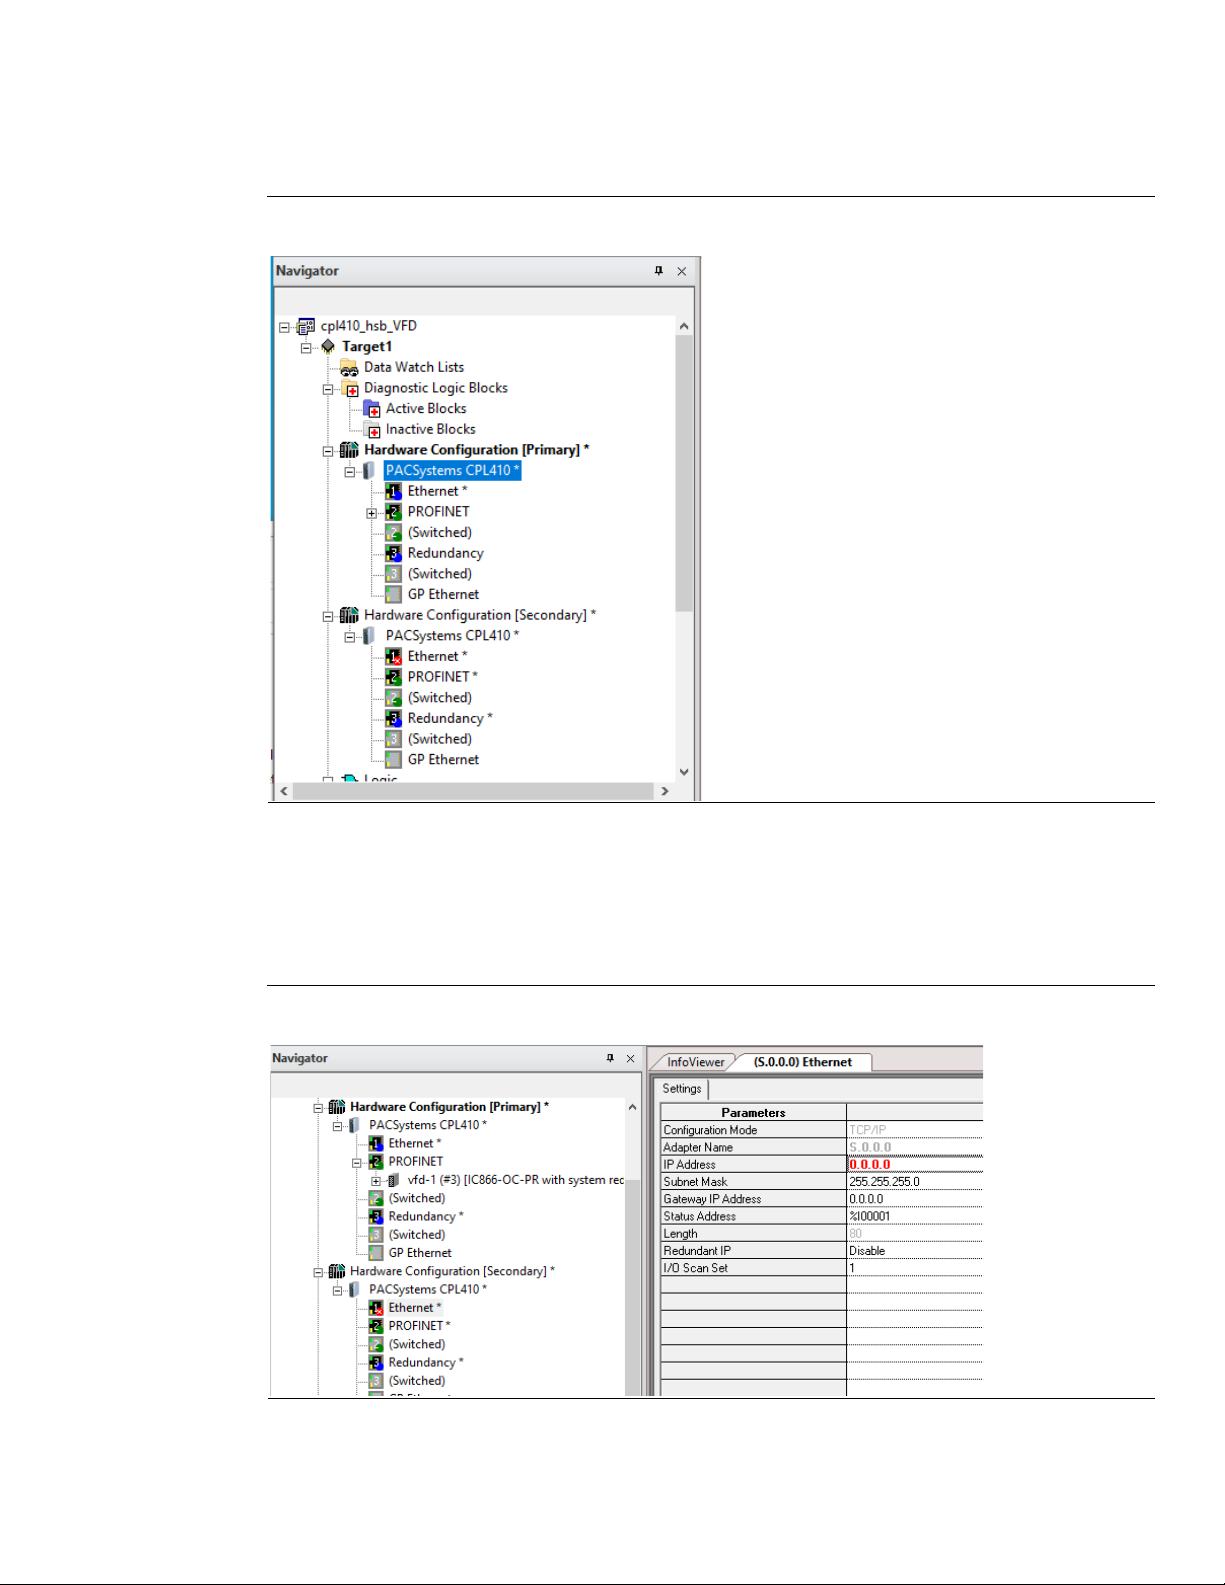Close the top Navigator panel

tap(682, 271)
